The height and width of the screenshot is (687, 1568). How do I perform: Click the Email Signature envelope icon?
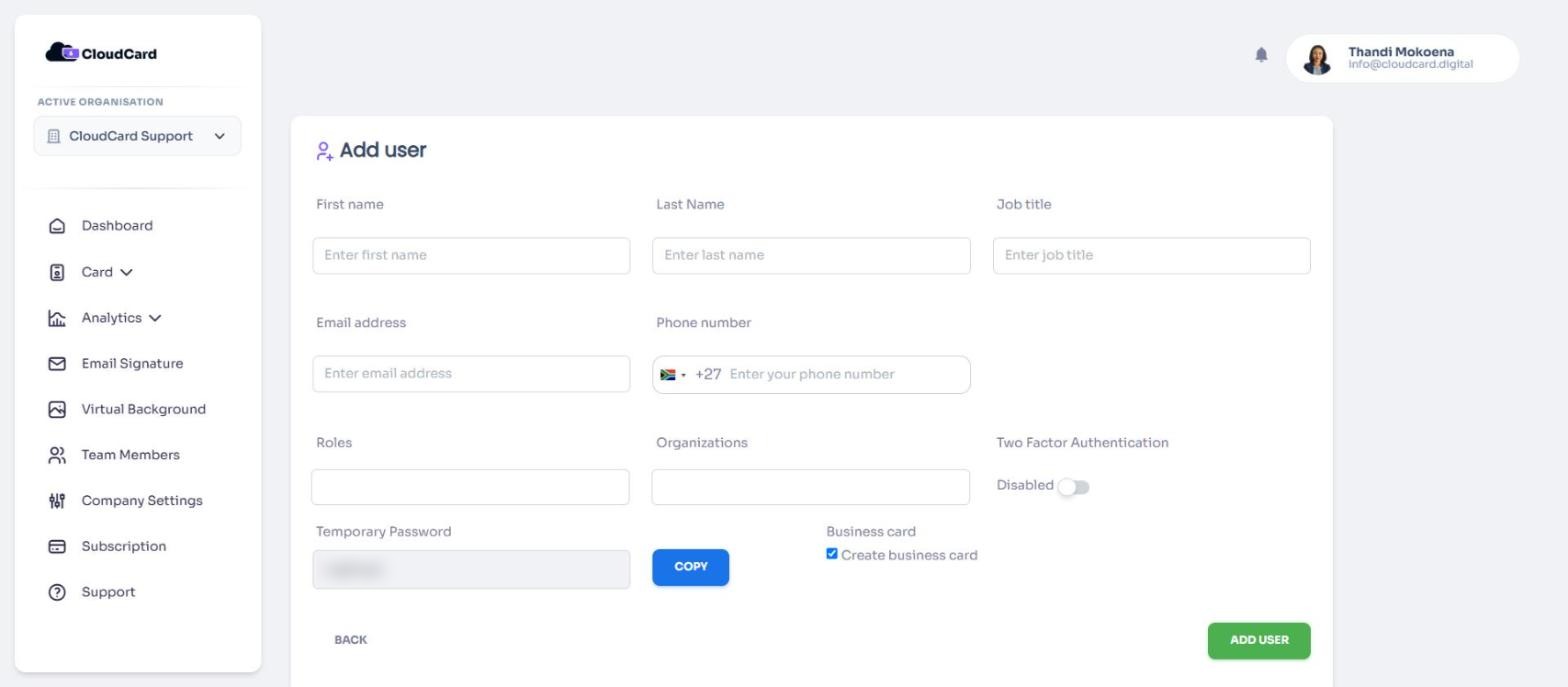pos(57,364)
